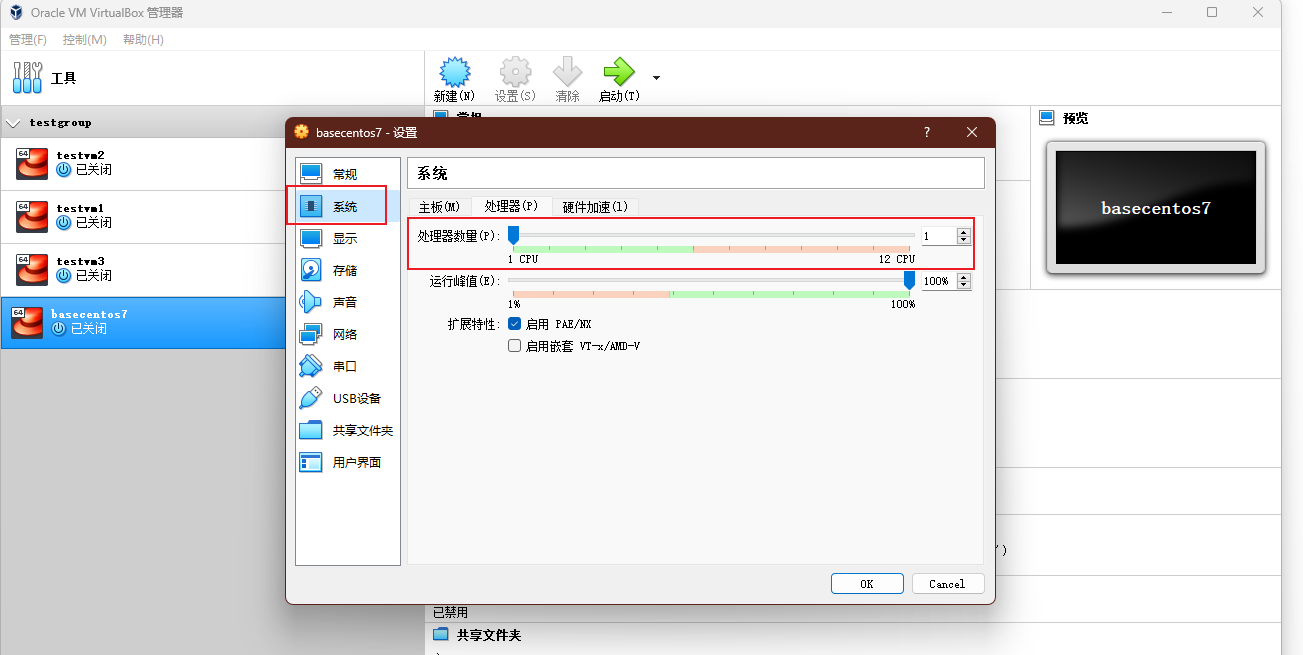Image resolution: width=1303 pixels, height=655 pixels.
Task: Click the 清除 discard arrow icon
Action: (x=567, y=71)
